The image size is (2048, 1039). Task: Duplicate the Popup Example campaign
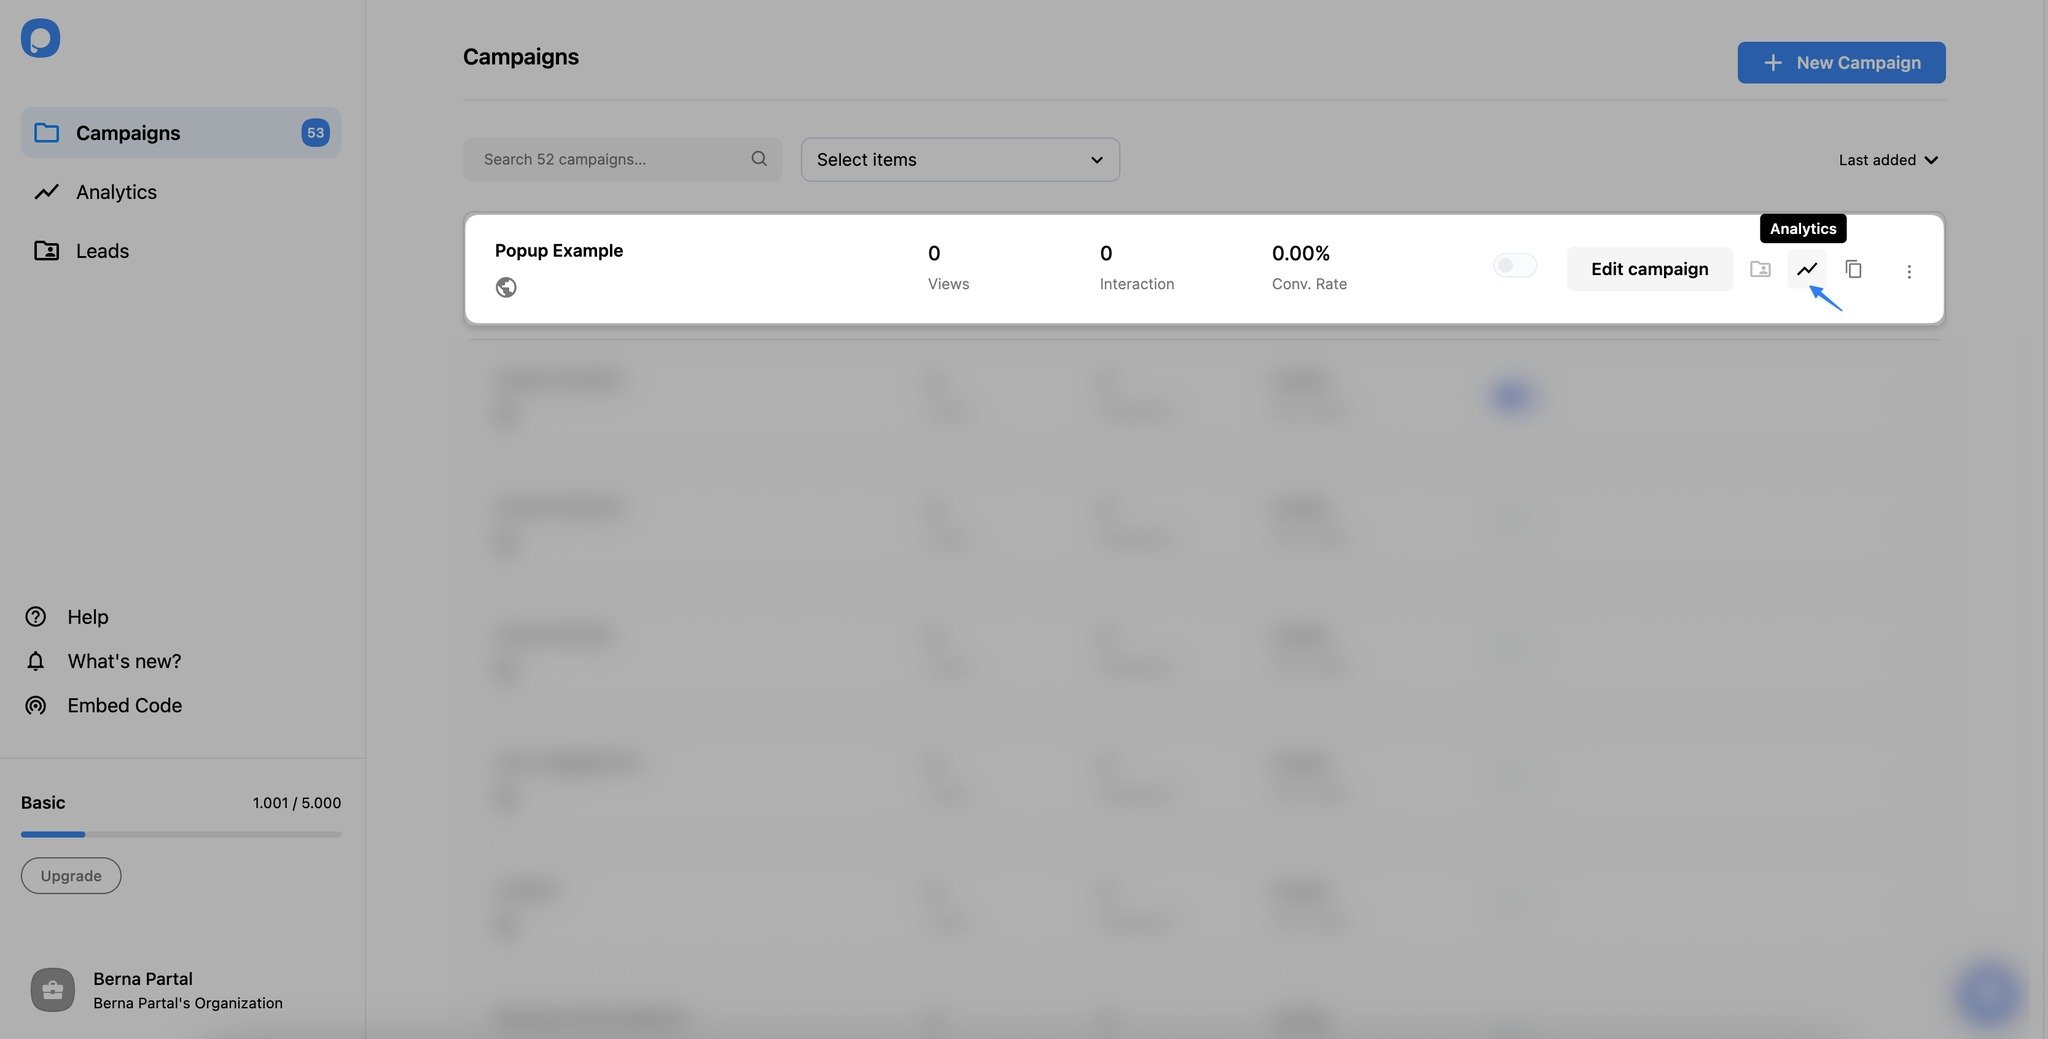1853,269
